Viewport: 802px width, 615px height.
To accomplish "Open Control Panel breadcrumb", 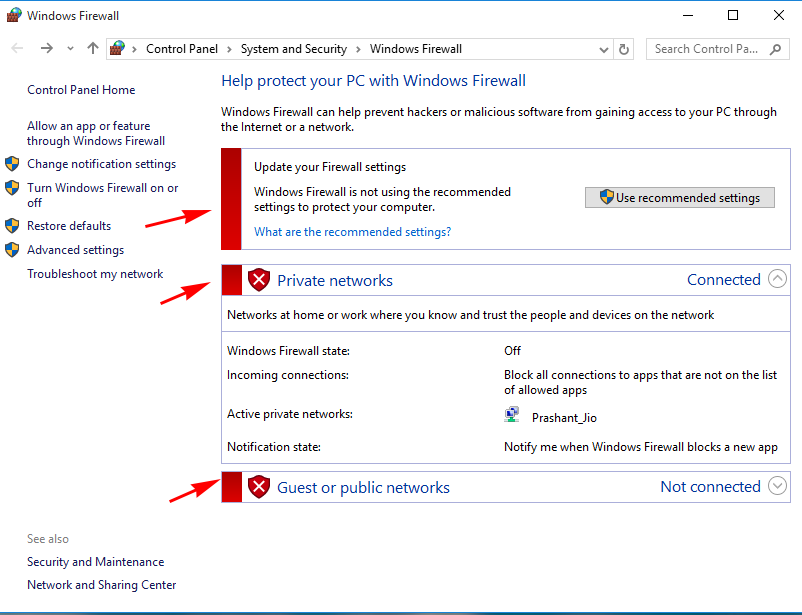I will [182, 49].
